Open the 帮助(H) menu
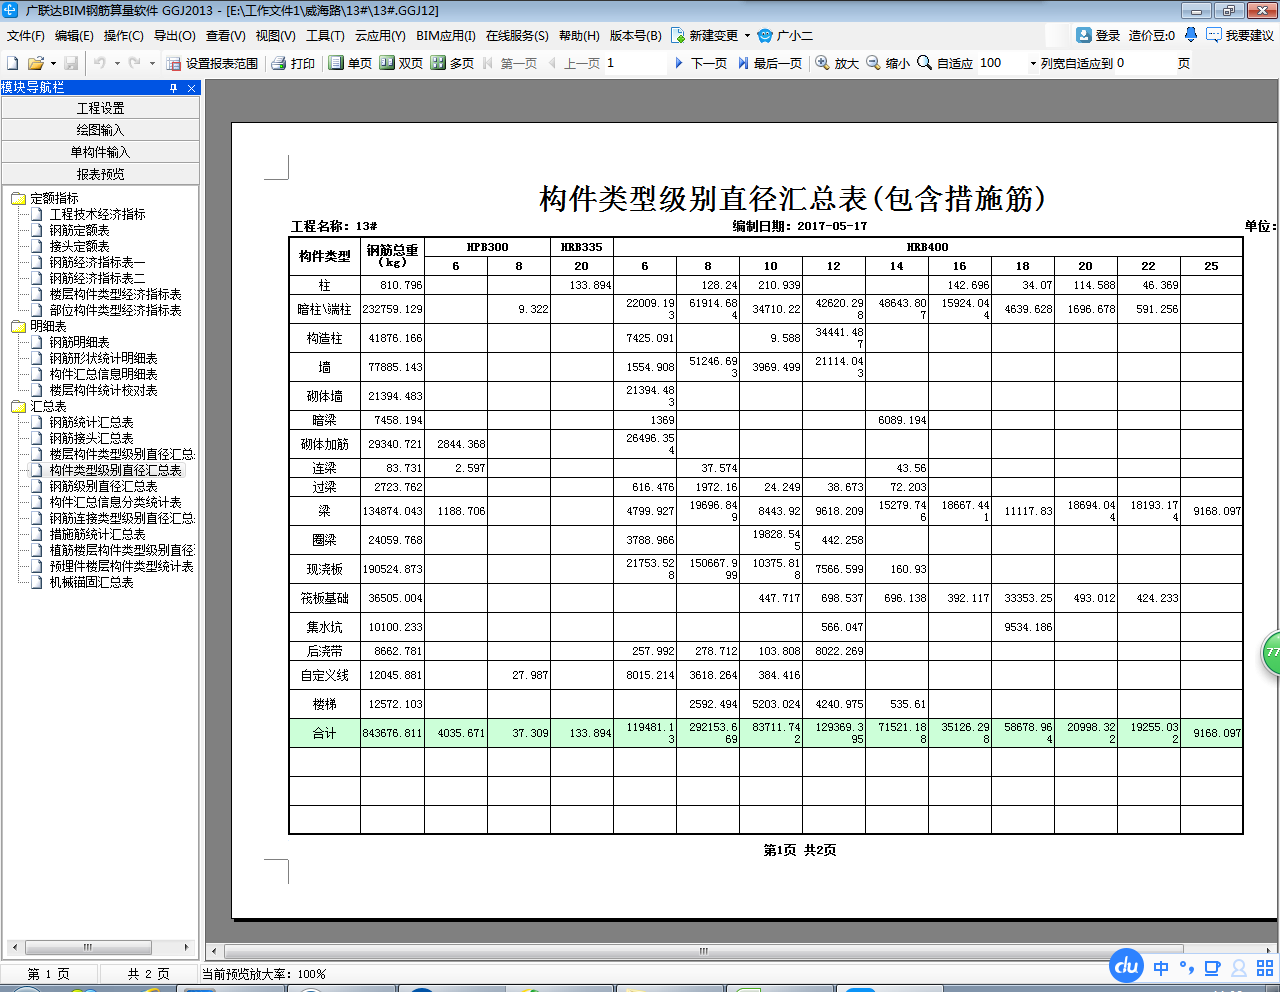 [x=579, y=35]
